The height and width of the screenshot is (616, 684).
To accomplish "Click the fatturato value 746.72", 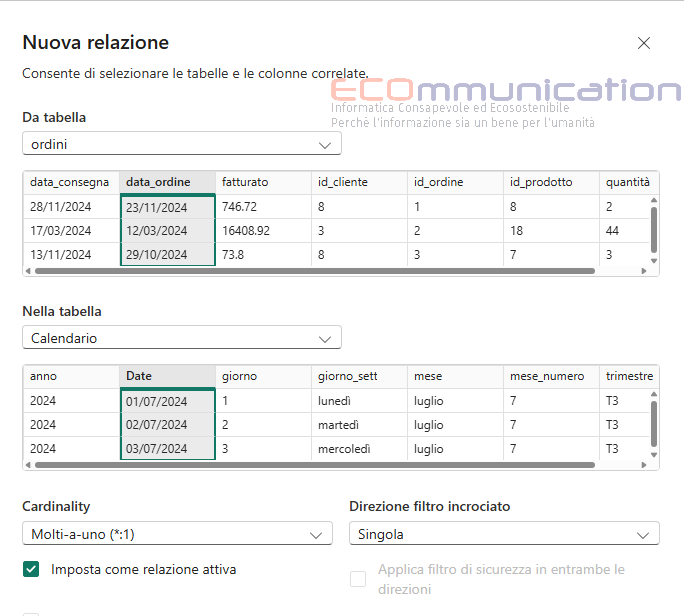I will pyautogui.click(x=263, y=207).
